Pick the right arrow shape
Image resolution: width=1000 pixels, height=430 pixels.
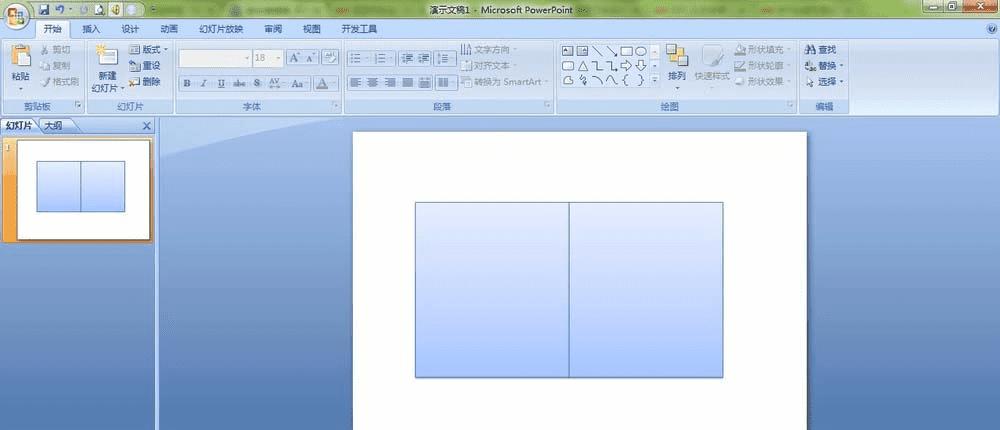pos(626,66)
